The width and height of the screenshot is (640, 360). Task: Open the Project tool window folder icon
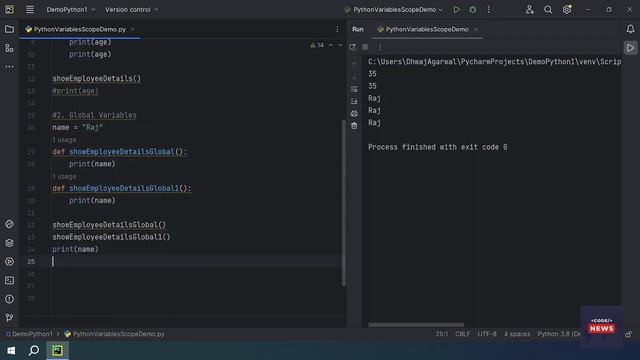(x=9, y=29)
